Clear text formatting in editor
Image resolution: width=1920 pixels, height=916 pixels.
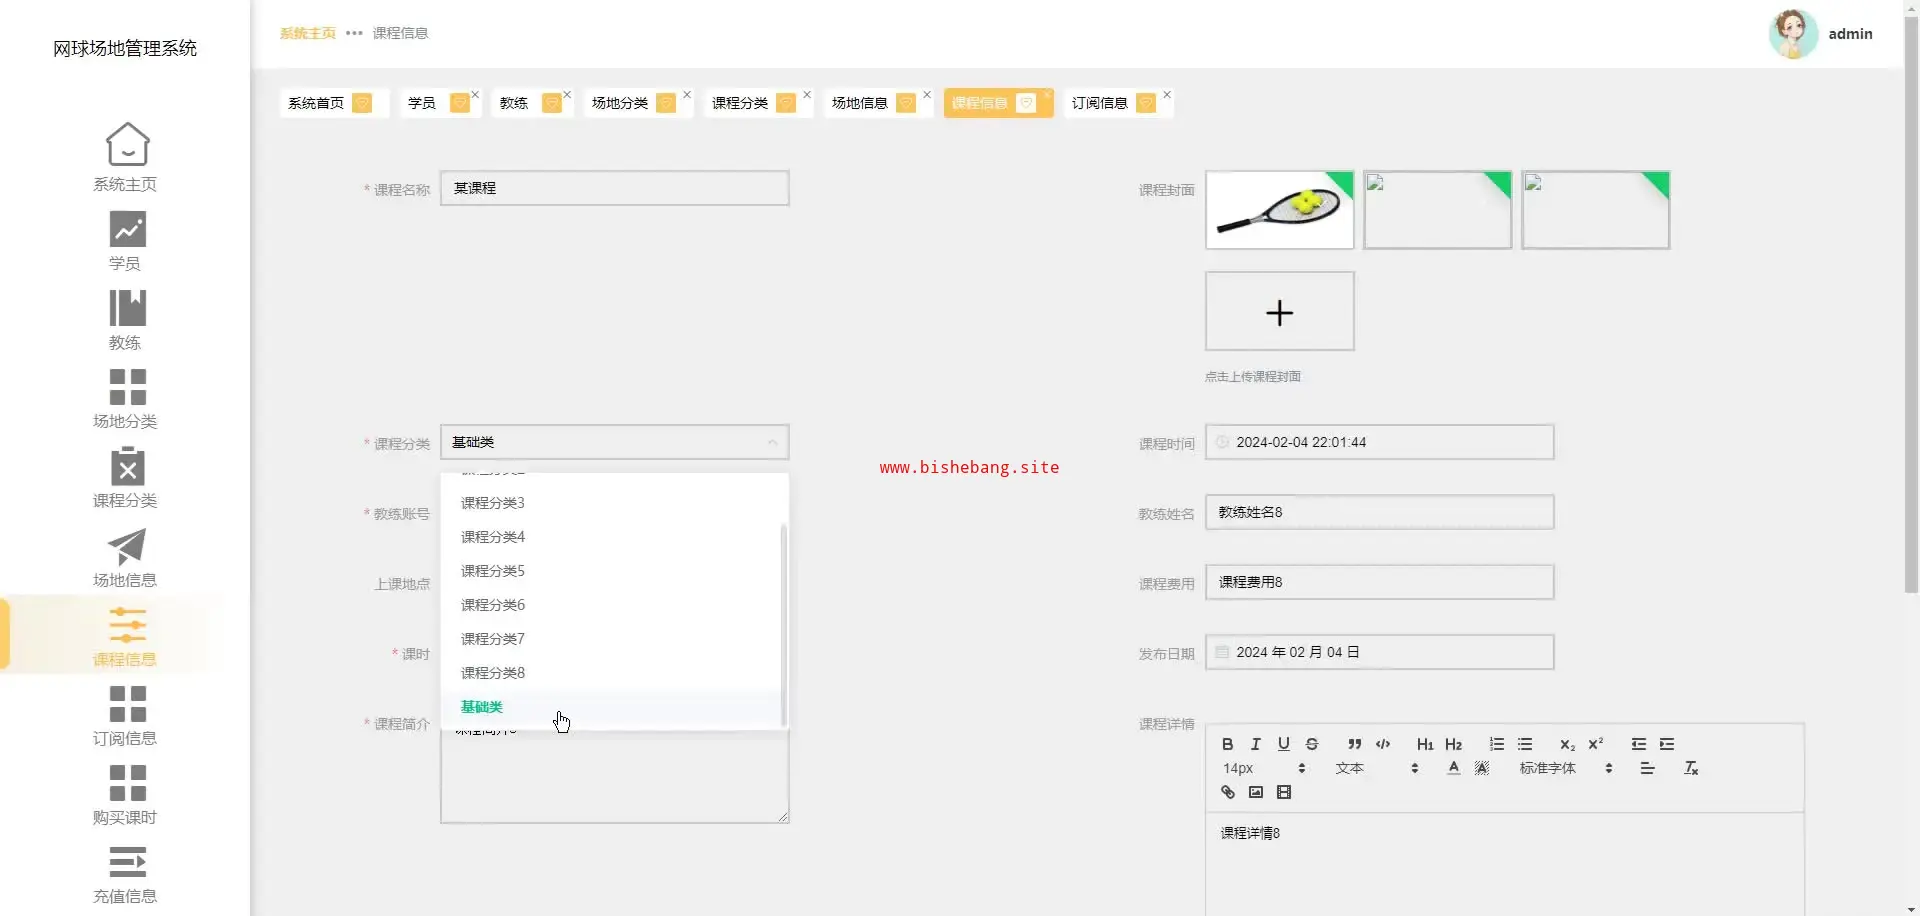pyautogui.click(x=1691, y=768)
